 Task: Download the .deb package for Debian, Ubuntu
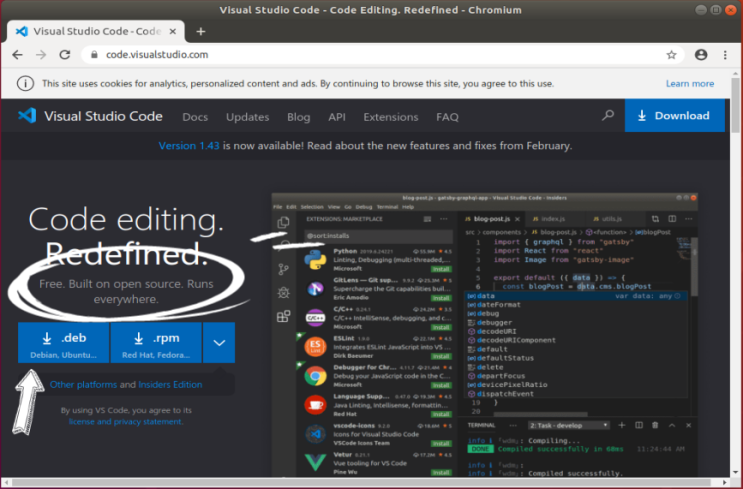(x=63, y=343)
